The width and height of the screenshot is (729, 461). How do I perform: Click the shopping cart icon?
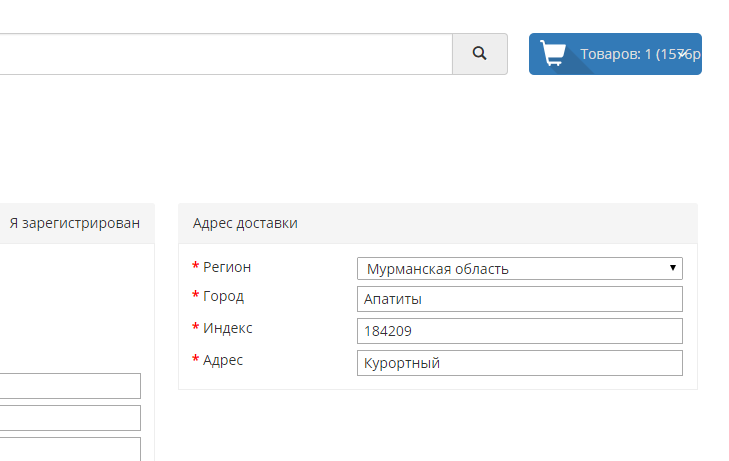coord(553,53)
